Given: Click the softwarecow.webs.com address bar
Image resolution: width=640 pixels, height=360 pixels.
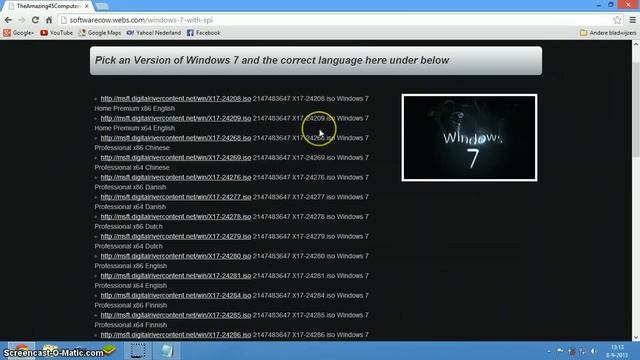Looking at the screenshot, I should [x=335, y=20].
